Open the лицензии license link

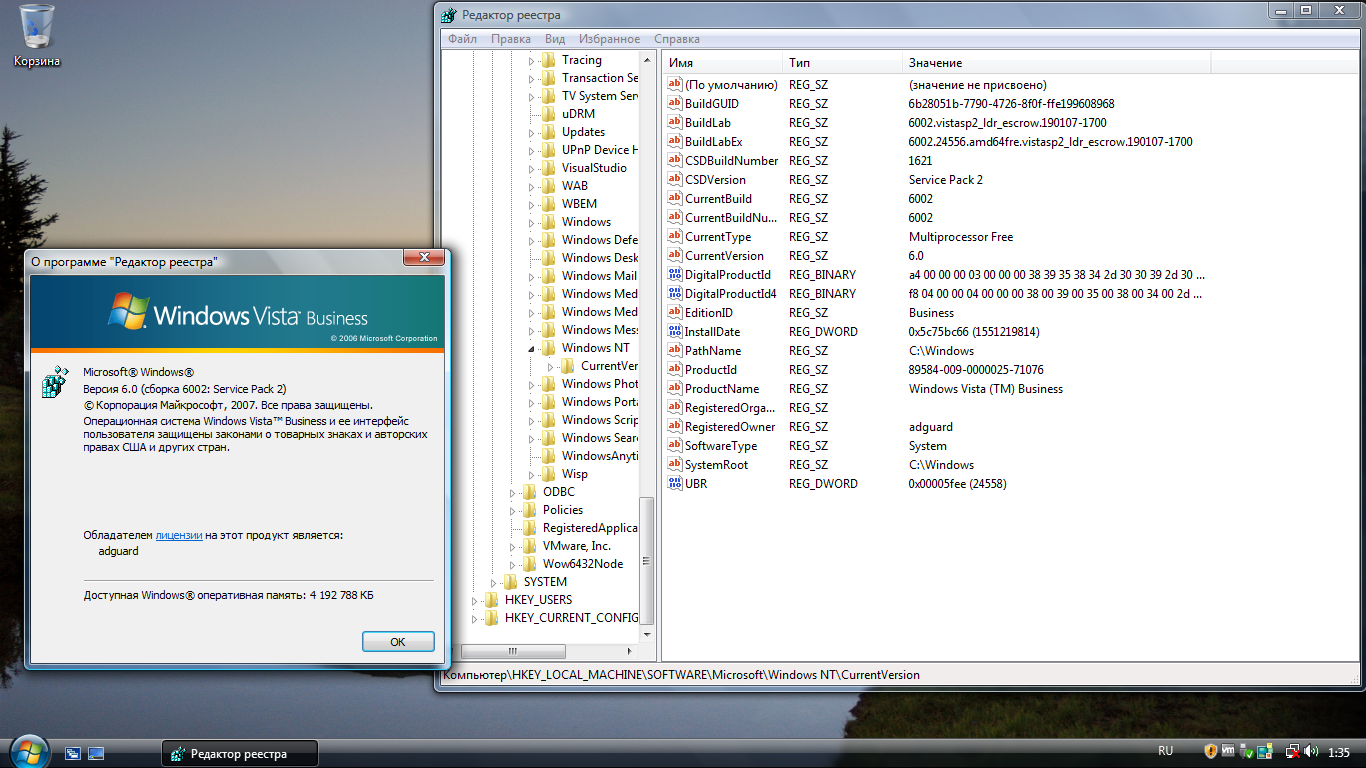tap(179, 536)
